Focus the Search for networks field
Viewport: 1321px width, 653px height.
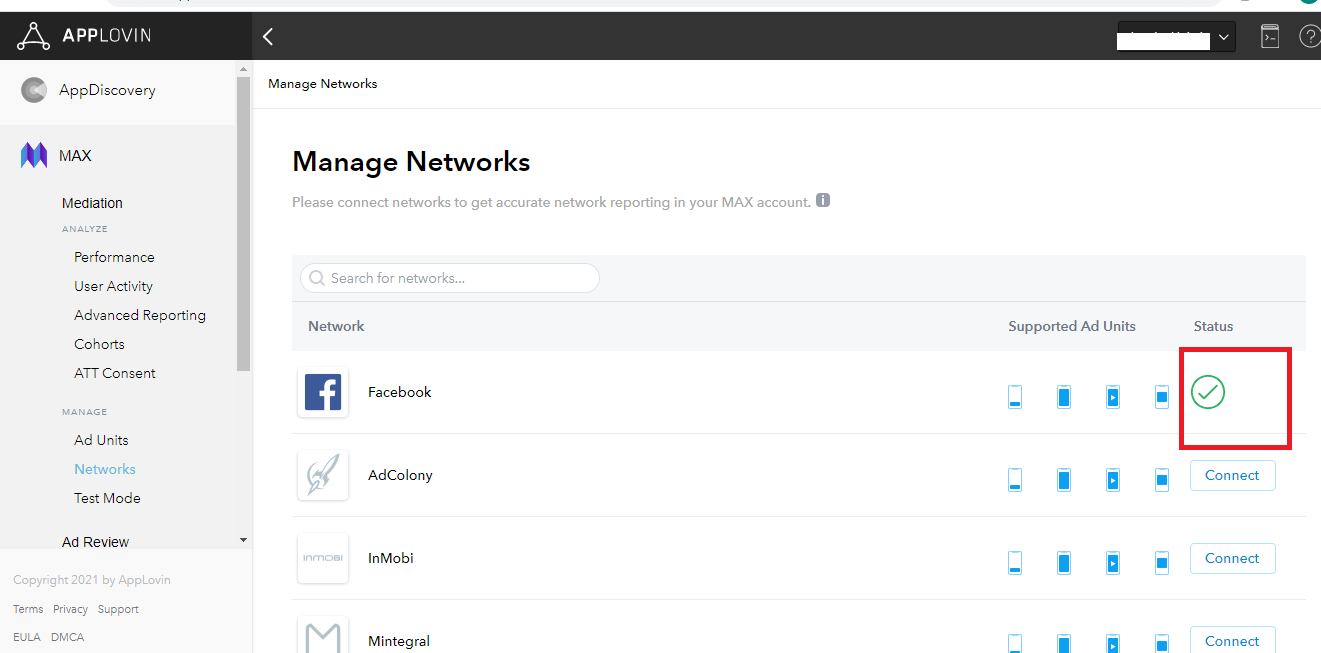[449, 278]
